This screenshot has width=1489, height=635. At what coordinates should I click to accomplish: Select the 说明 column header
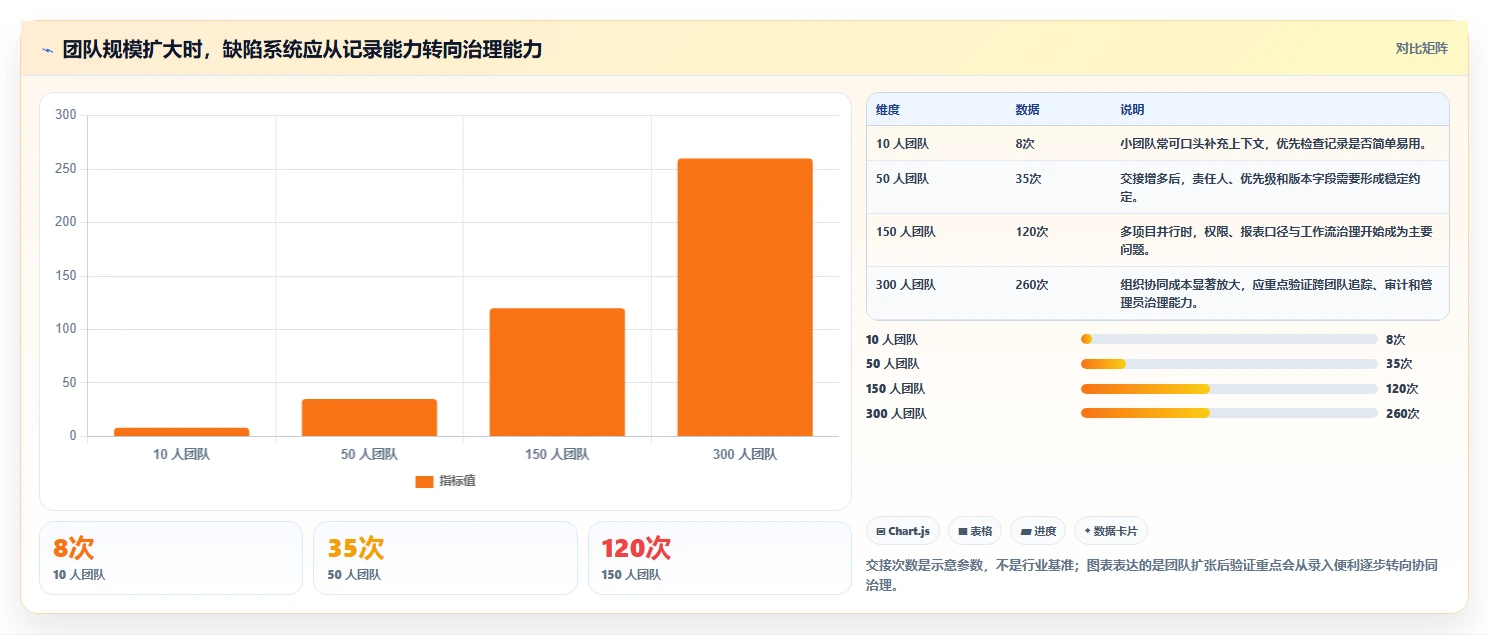(x=1132, y=110)
